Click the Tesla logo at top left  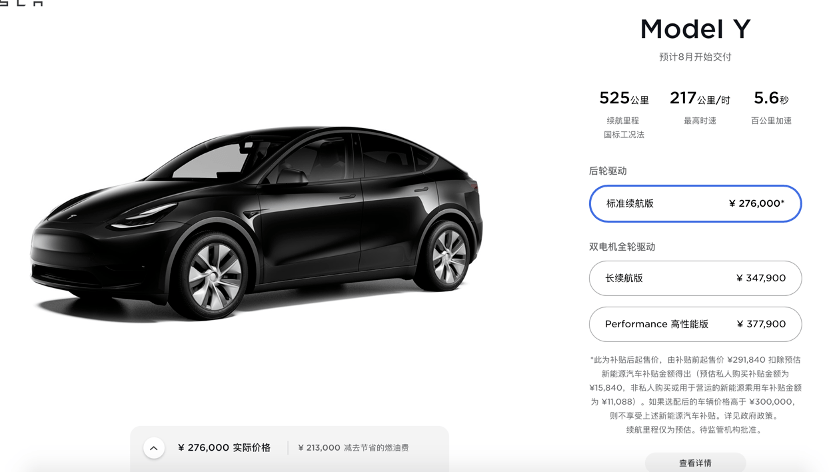pos(21,3)
